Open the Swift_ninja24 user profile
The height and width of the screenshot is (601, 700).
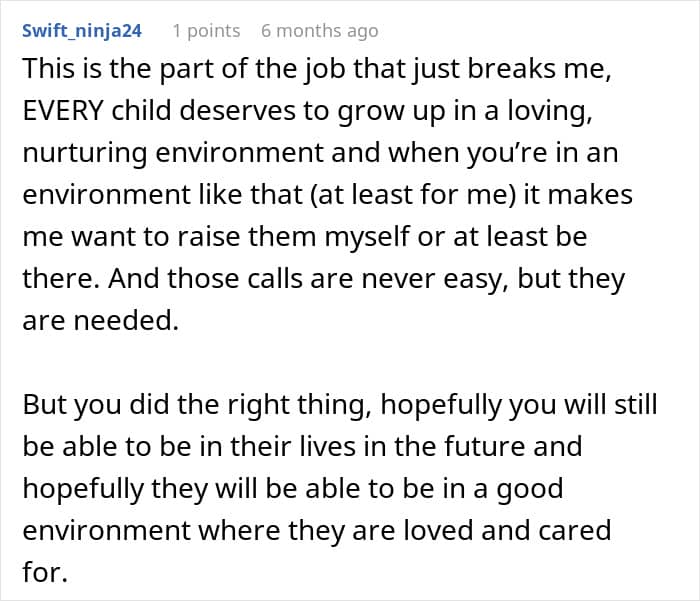click(82, 31)
